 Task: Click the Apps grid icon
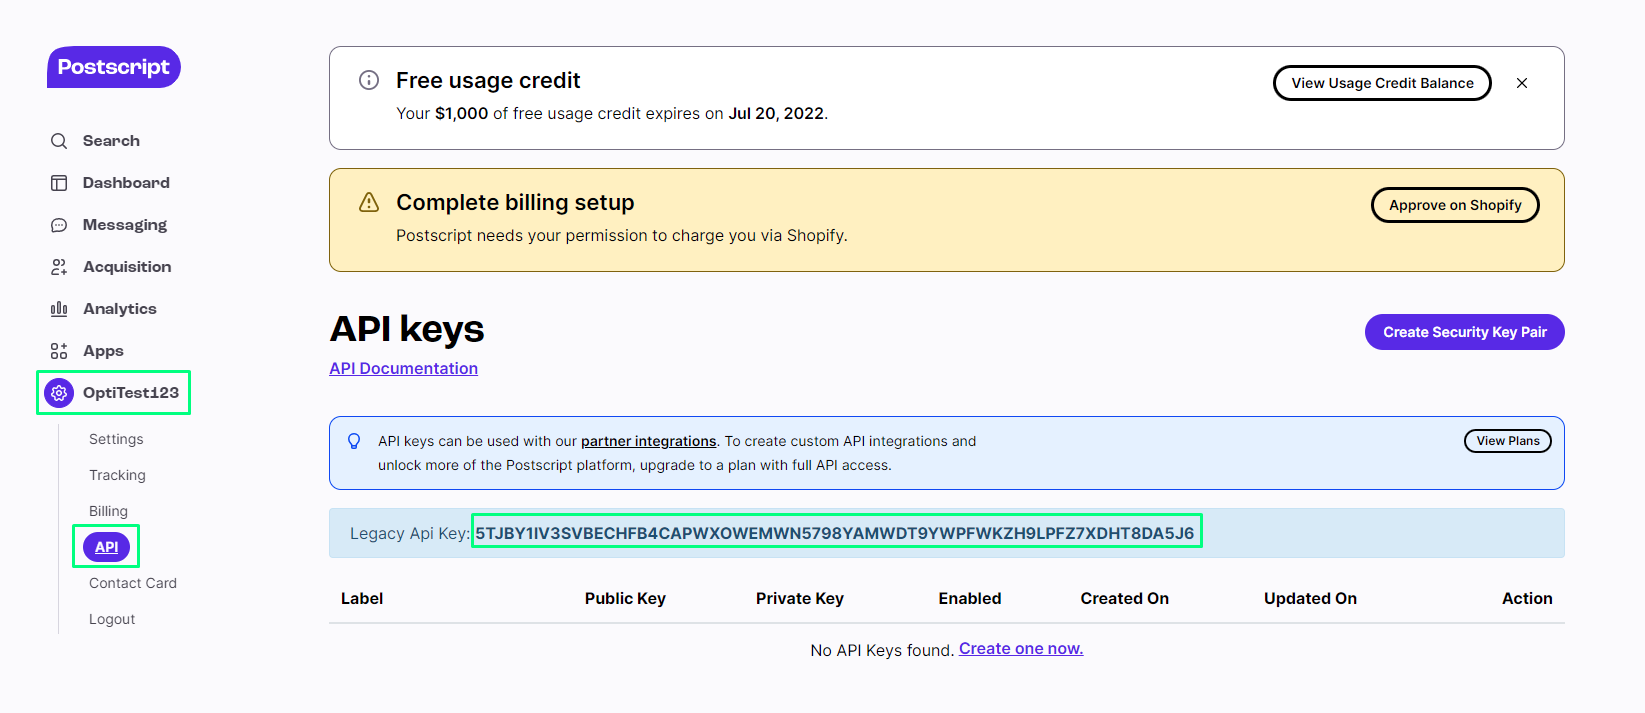[59, 351]
